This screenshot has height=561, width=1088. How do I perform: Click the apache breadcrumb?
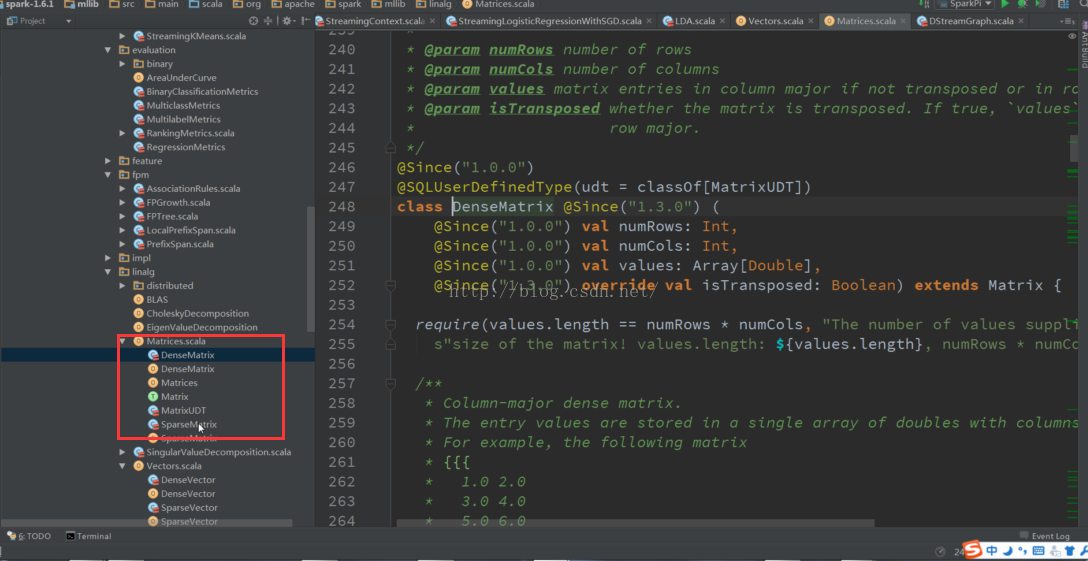pyautogui.click(x=294, y=4)
